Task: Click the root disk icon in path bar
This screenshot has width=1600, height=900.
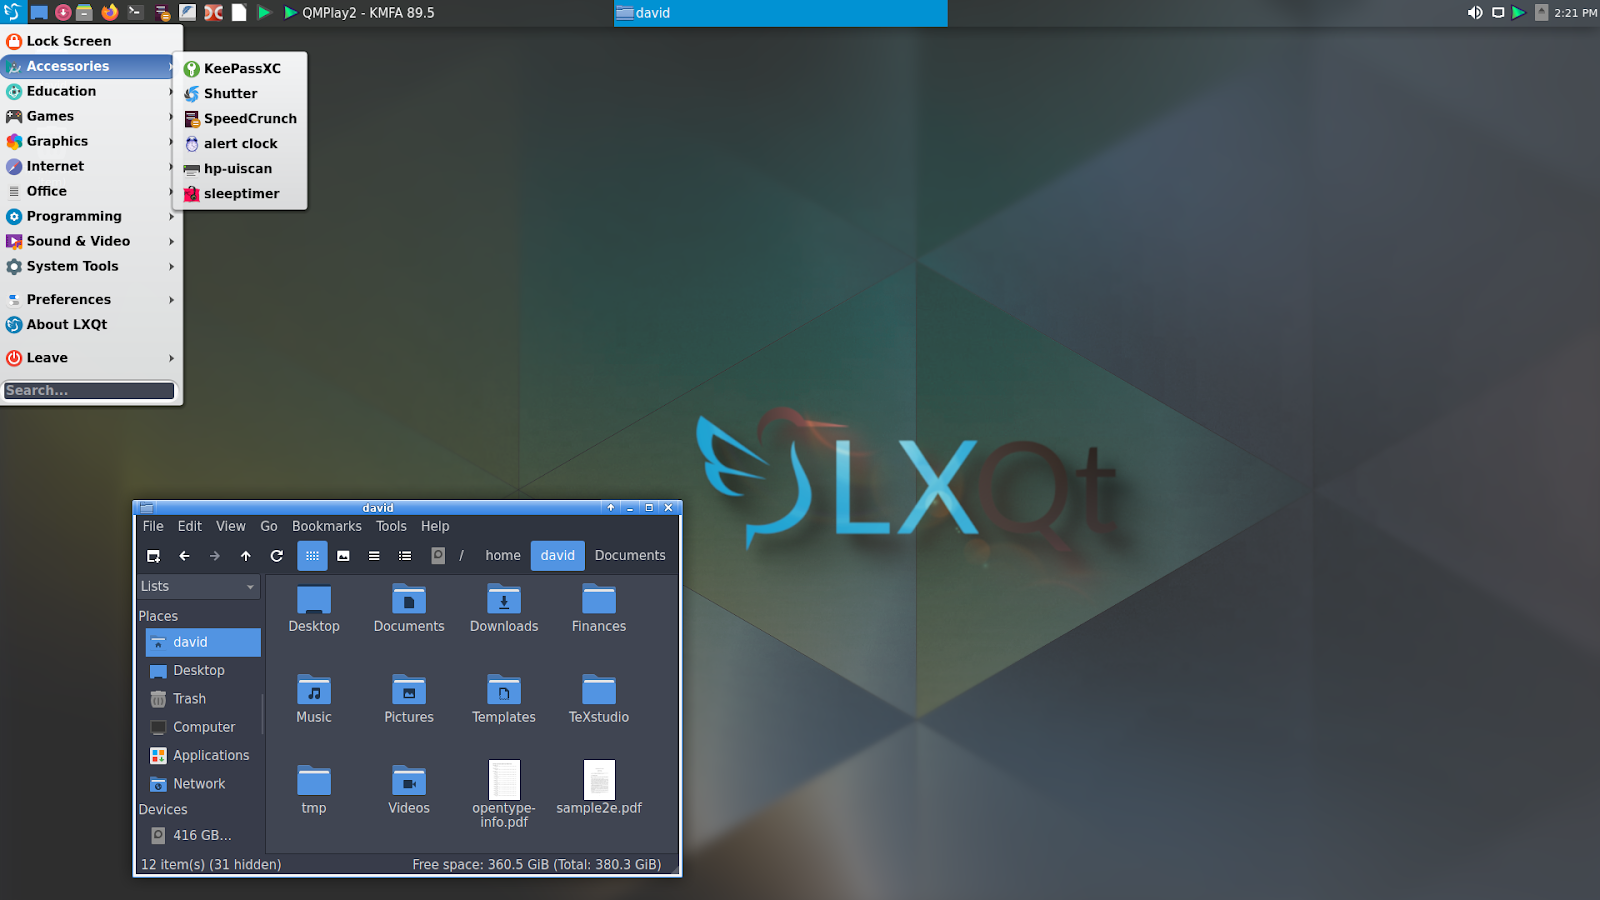Action: [x=438, y=556]
